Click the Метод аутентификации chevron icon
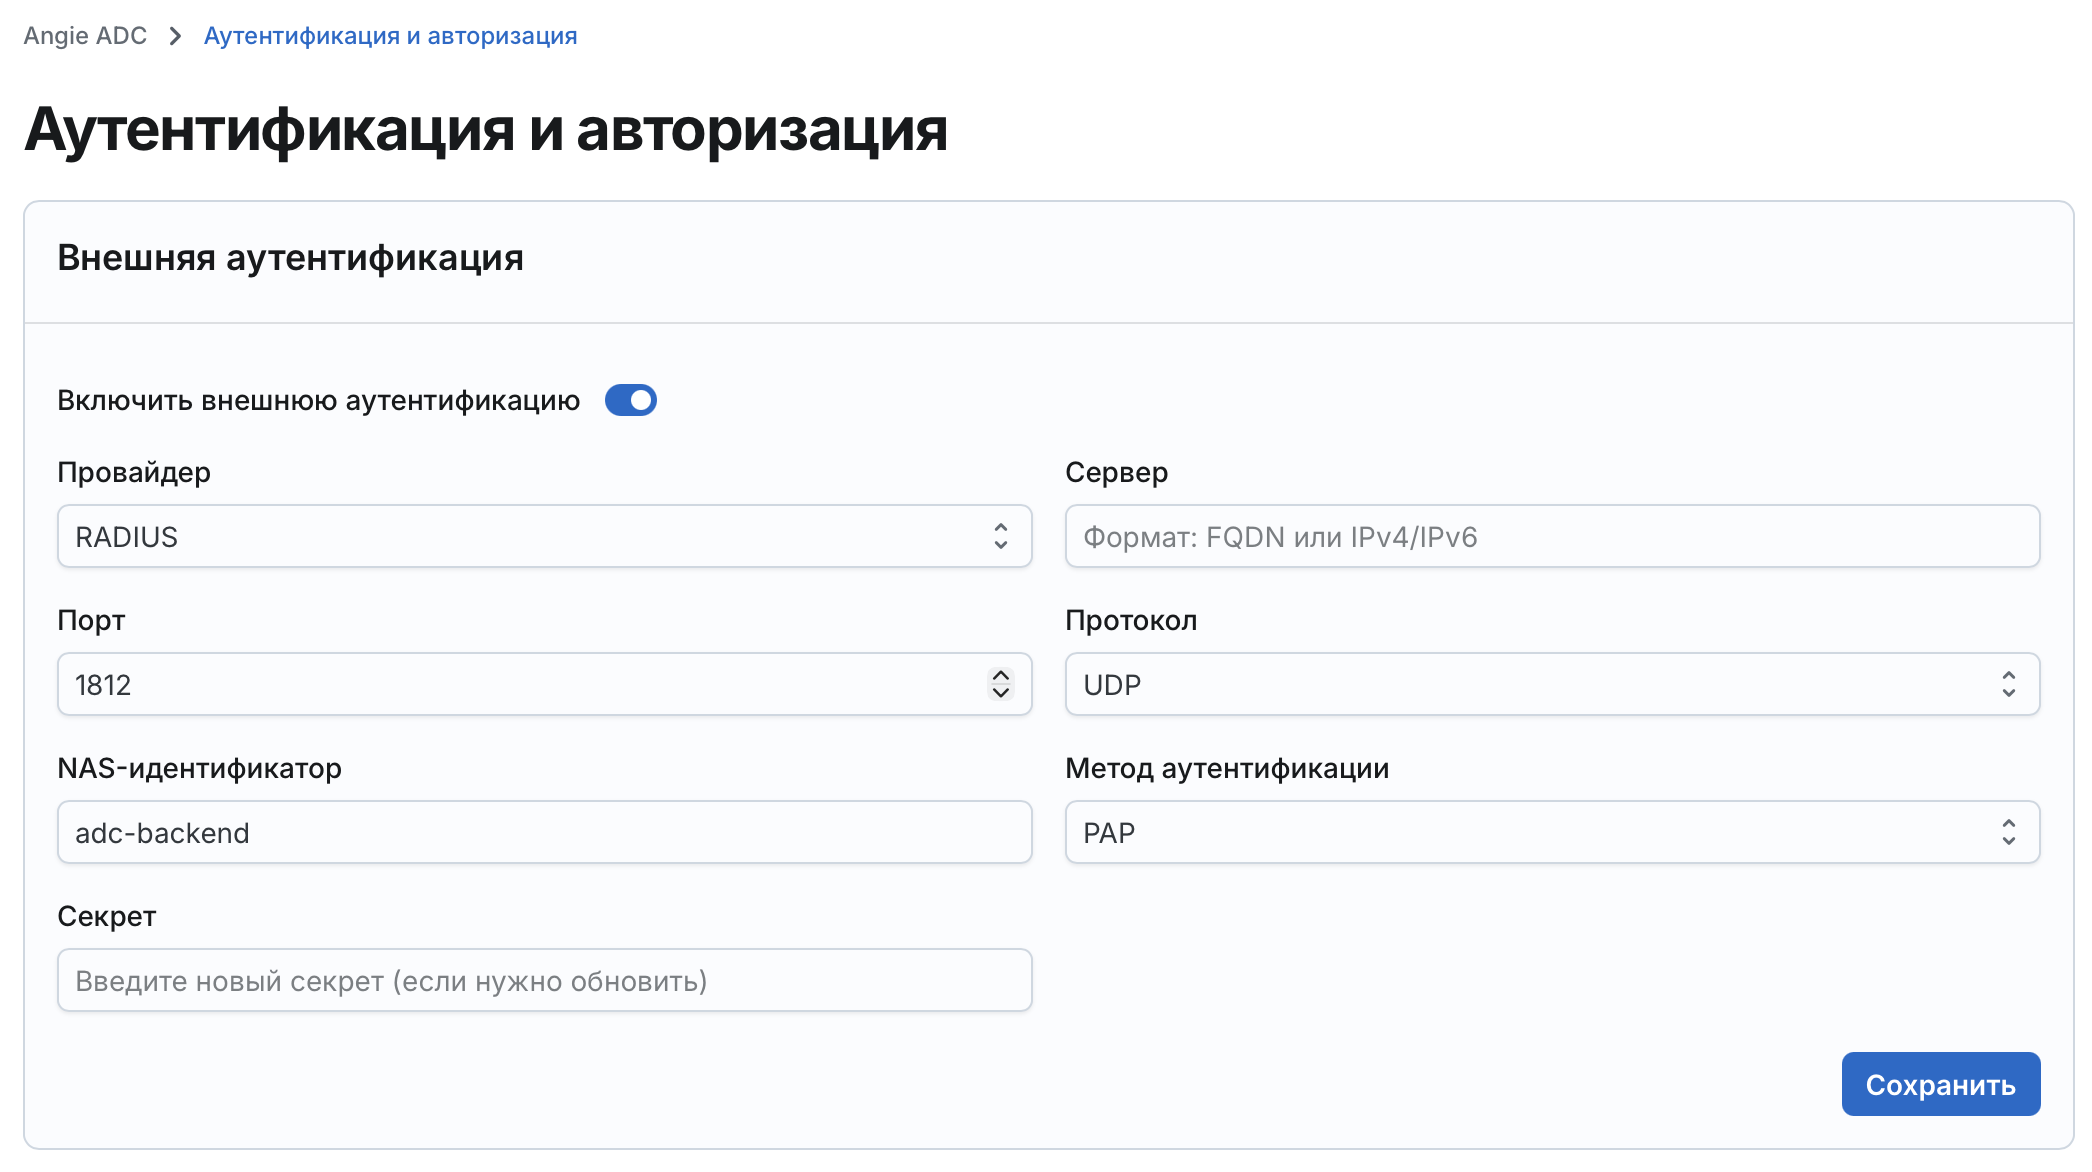2092x1172 pixels. click(x=2010, y=832)
